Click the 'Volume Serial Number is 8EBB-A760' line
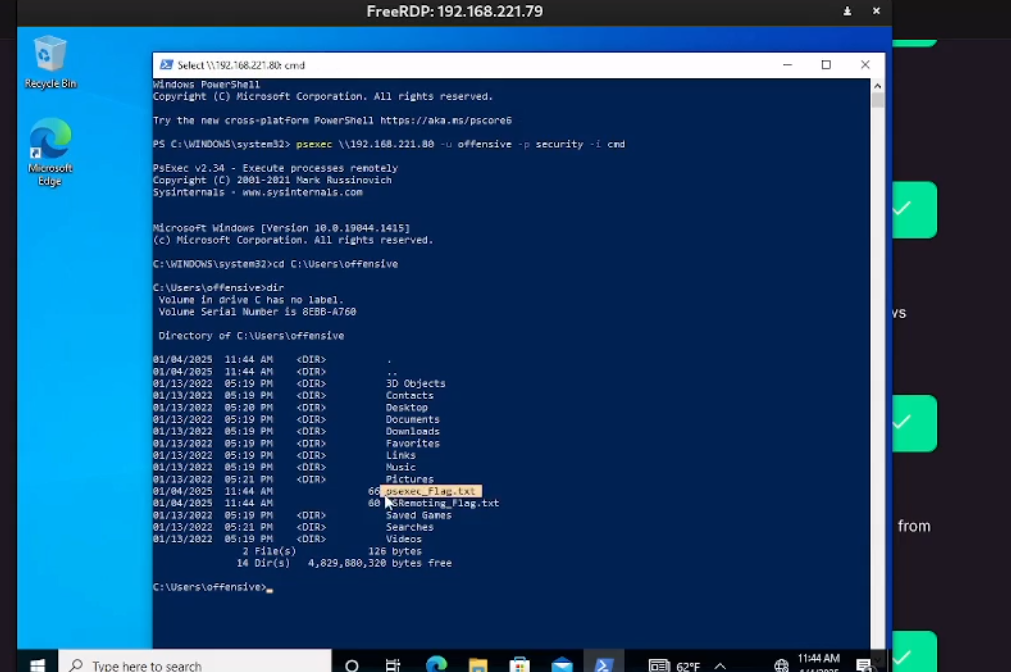This screenshot has height=672, width=1011. 257,311
